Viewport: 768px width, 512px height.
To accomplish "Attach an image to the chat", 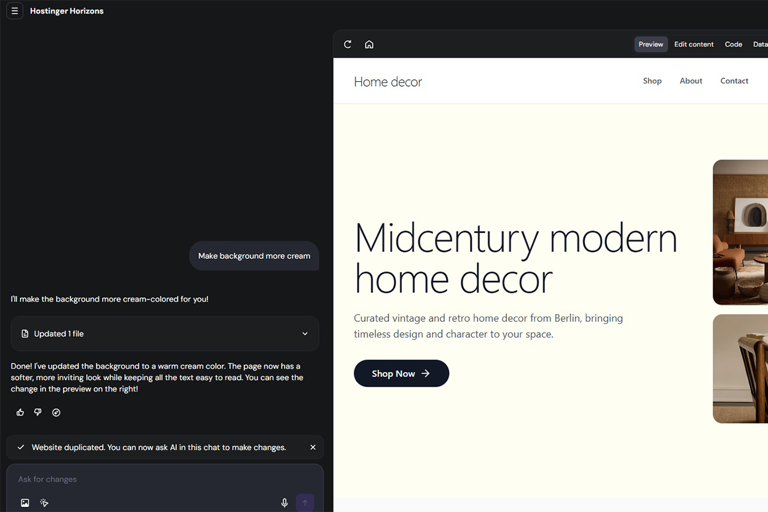I will tap(25, 503).
